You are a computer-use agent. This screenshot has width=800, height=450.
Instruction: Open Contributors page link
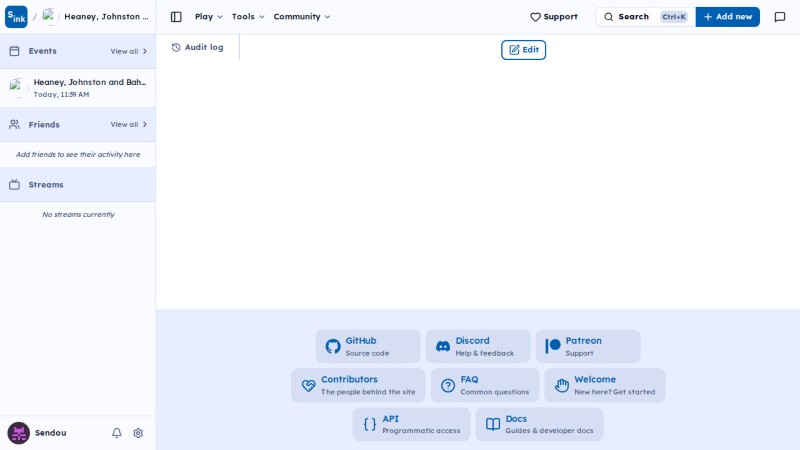(358, 385)
